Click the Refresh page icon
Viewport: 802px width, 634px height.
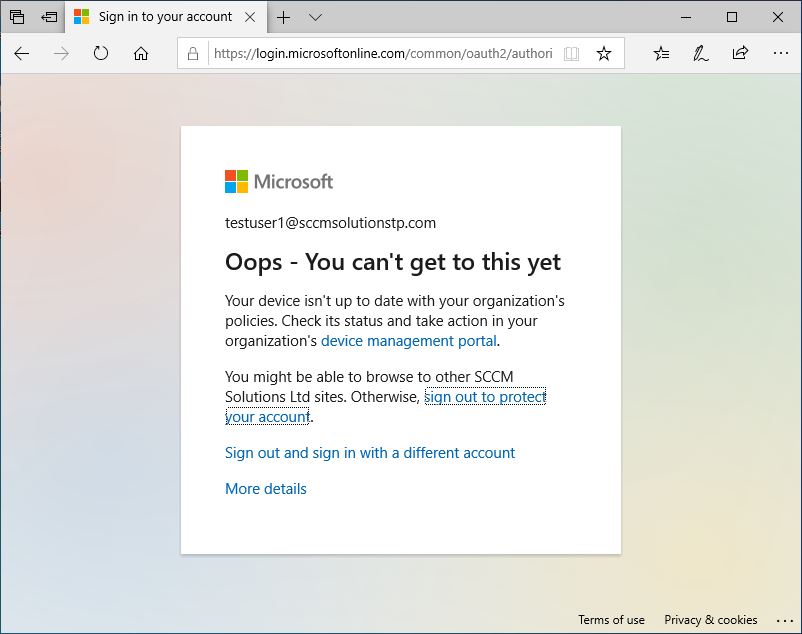101,54
